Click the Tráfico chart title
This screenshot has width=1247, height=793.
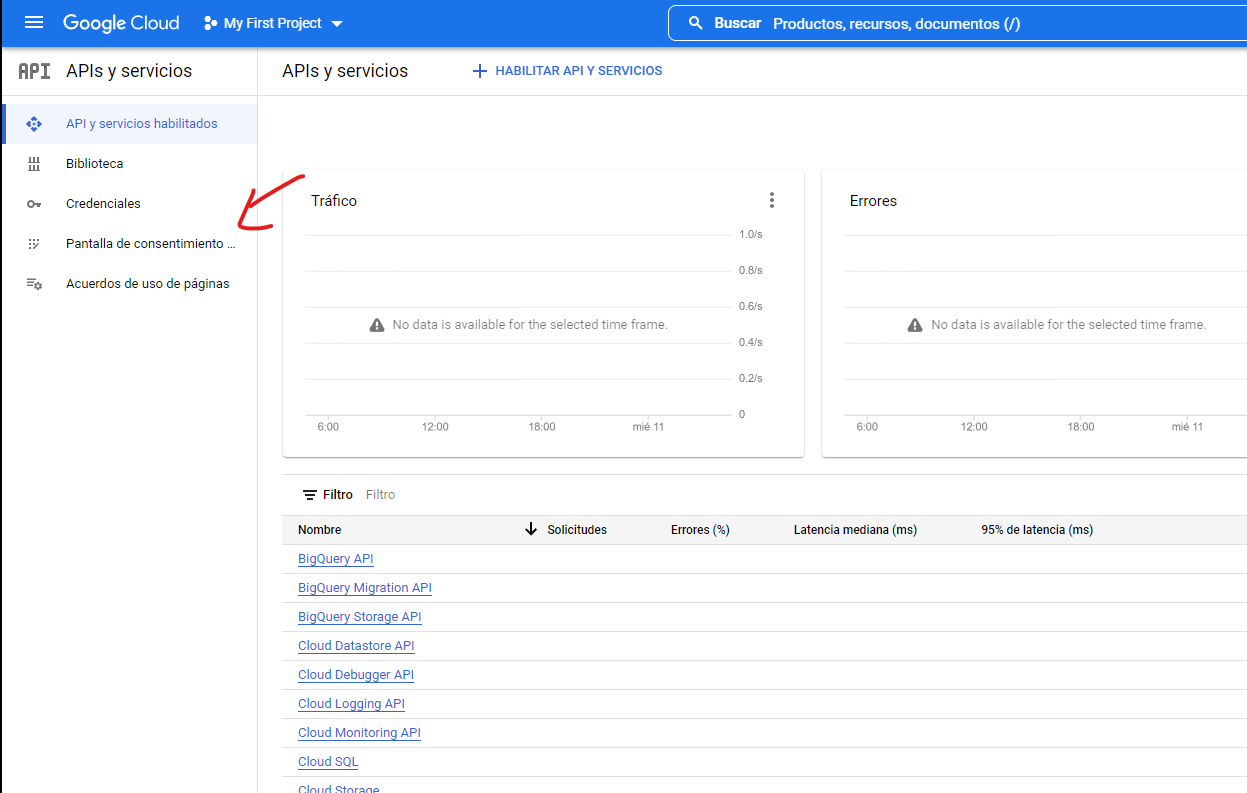click(x=334, y=201)
